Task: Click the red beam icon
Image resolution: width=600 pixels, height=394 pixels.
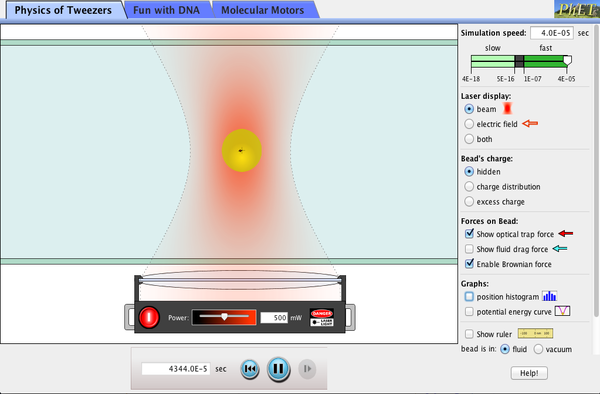Action: (507, 109)
